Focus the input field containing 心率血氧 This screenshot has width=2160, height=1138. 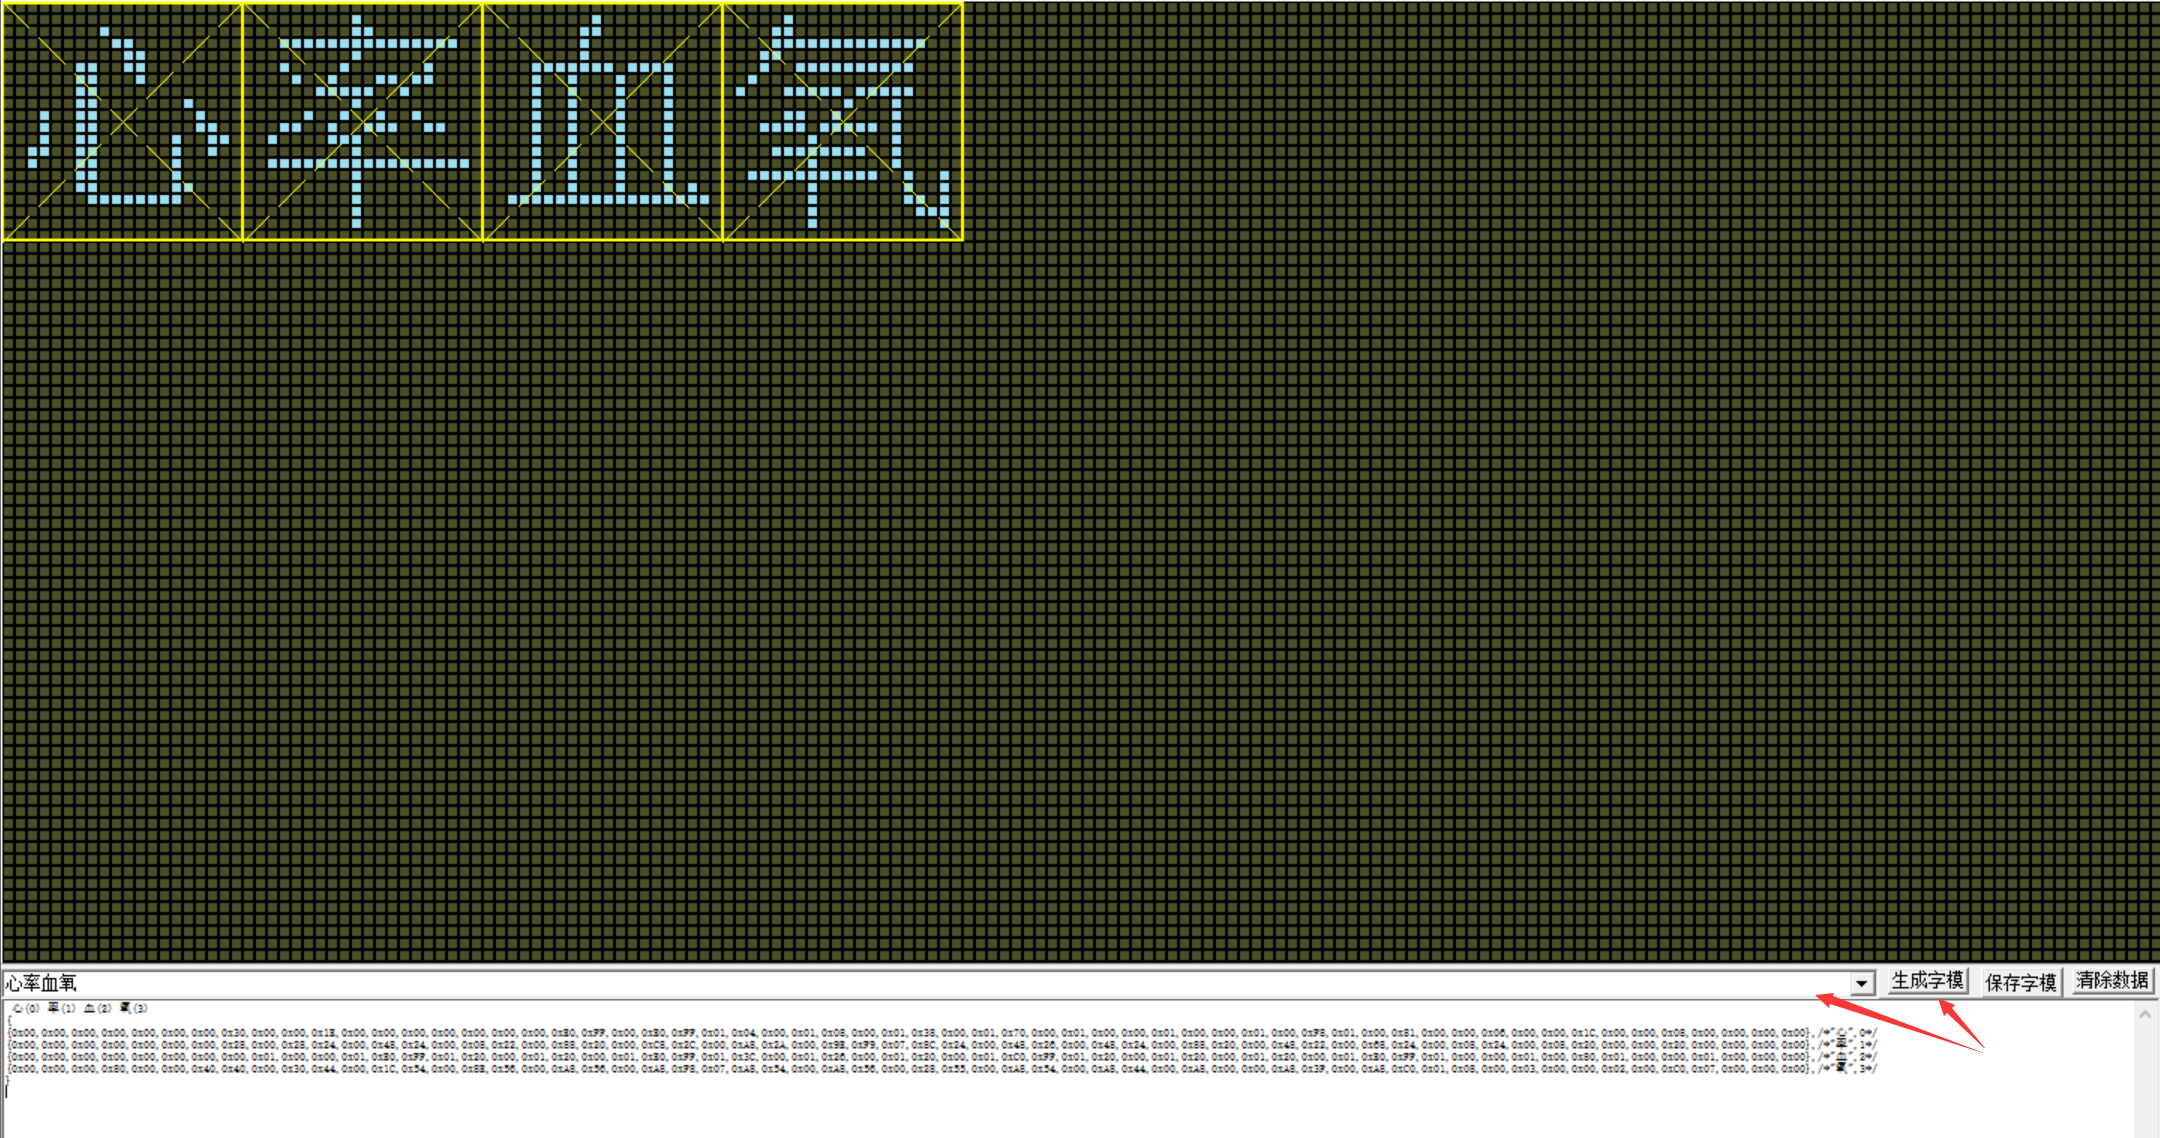click(x=900, y=983)
